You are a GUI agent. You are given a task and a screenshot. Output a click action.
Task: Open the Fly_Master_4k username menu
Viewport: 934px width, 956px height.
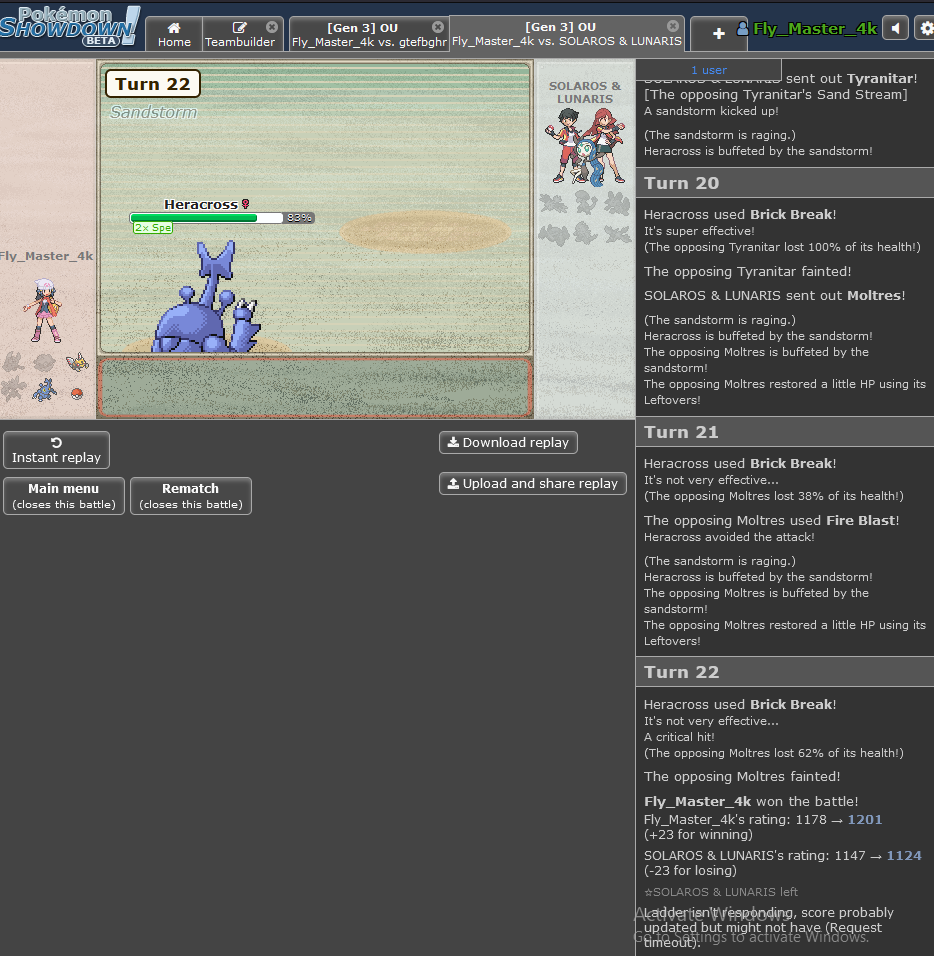814,29
